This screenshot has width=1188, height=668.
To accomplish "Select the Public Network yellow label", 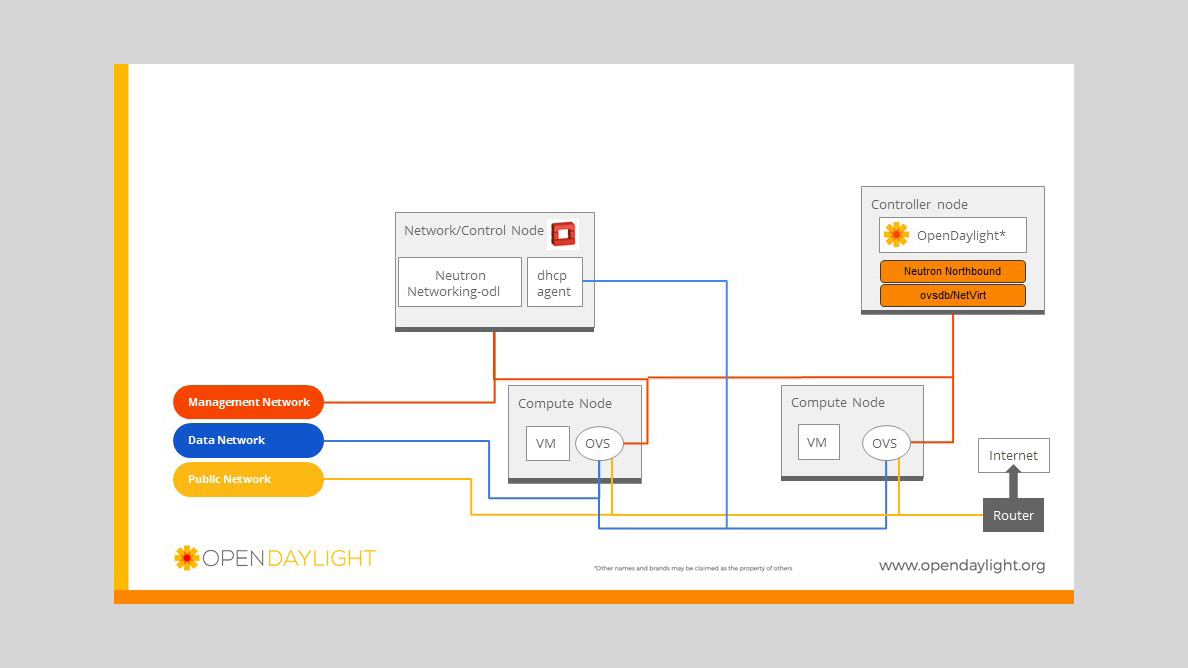I will (249, 479).
